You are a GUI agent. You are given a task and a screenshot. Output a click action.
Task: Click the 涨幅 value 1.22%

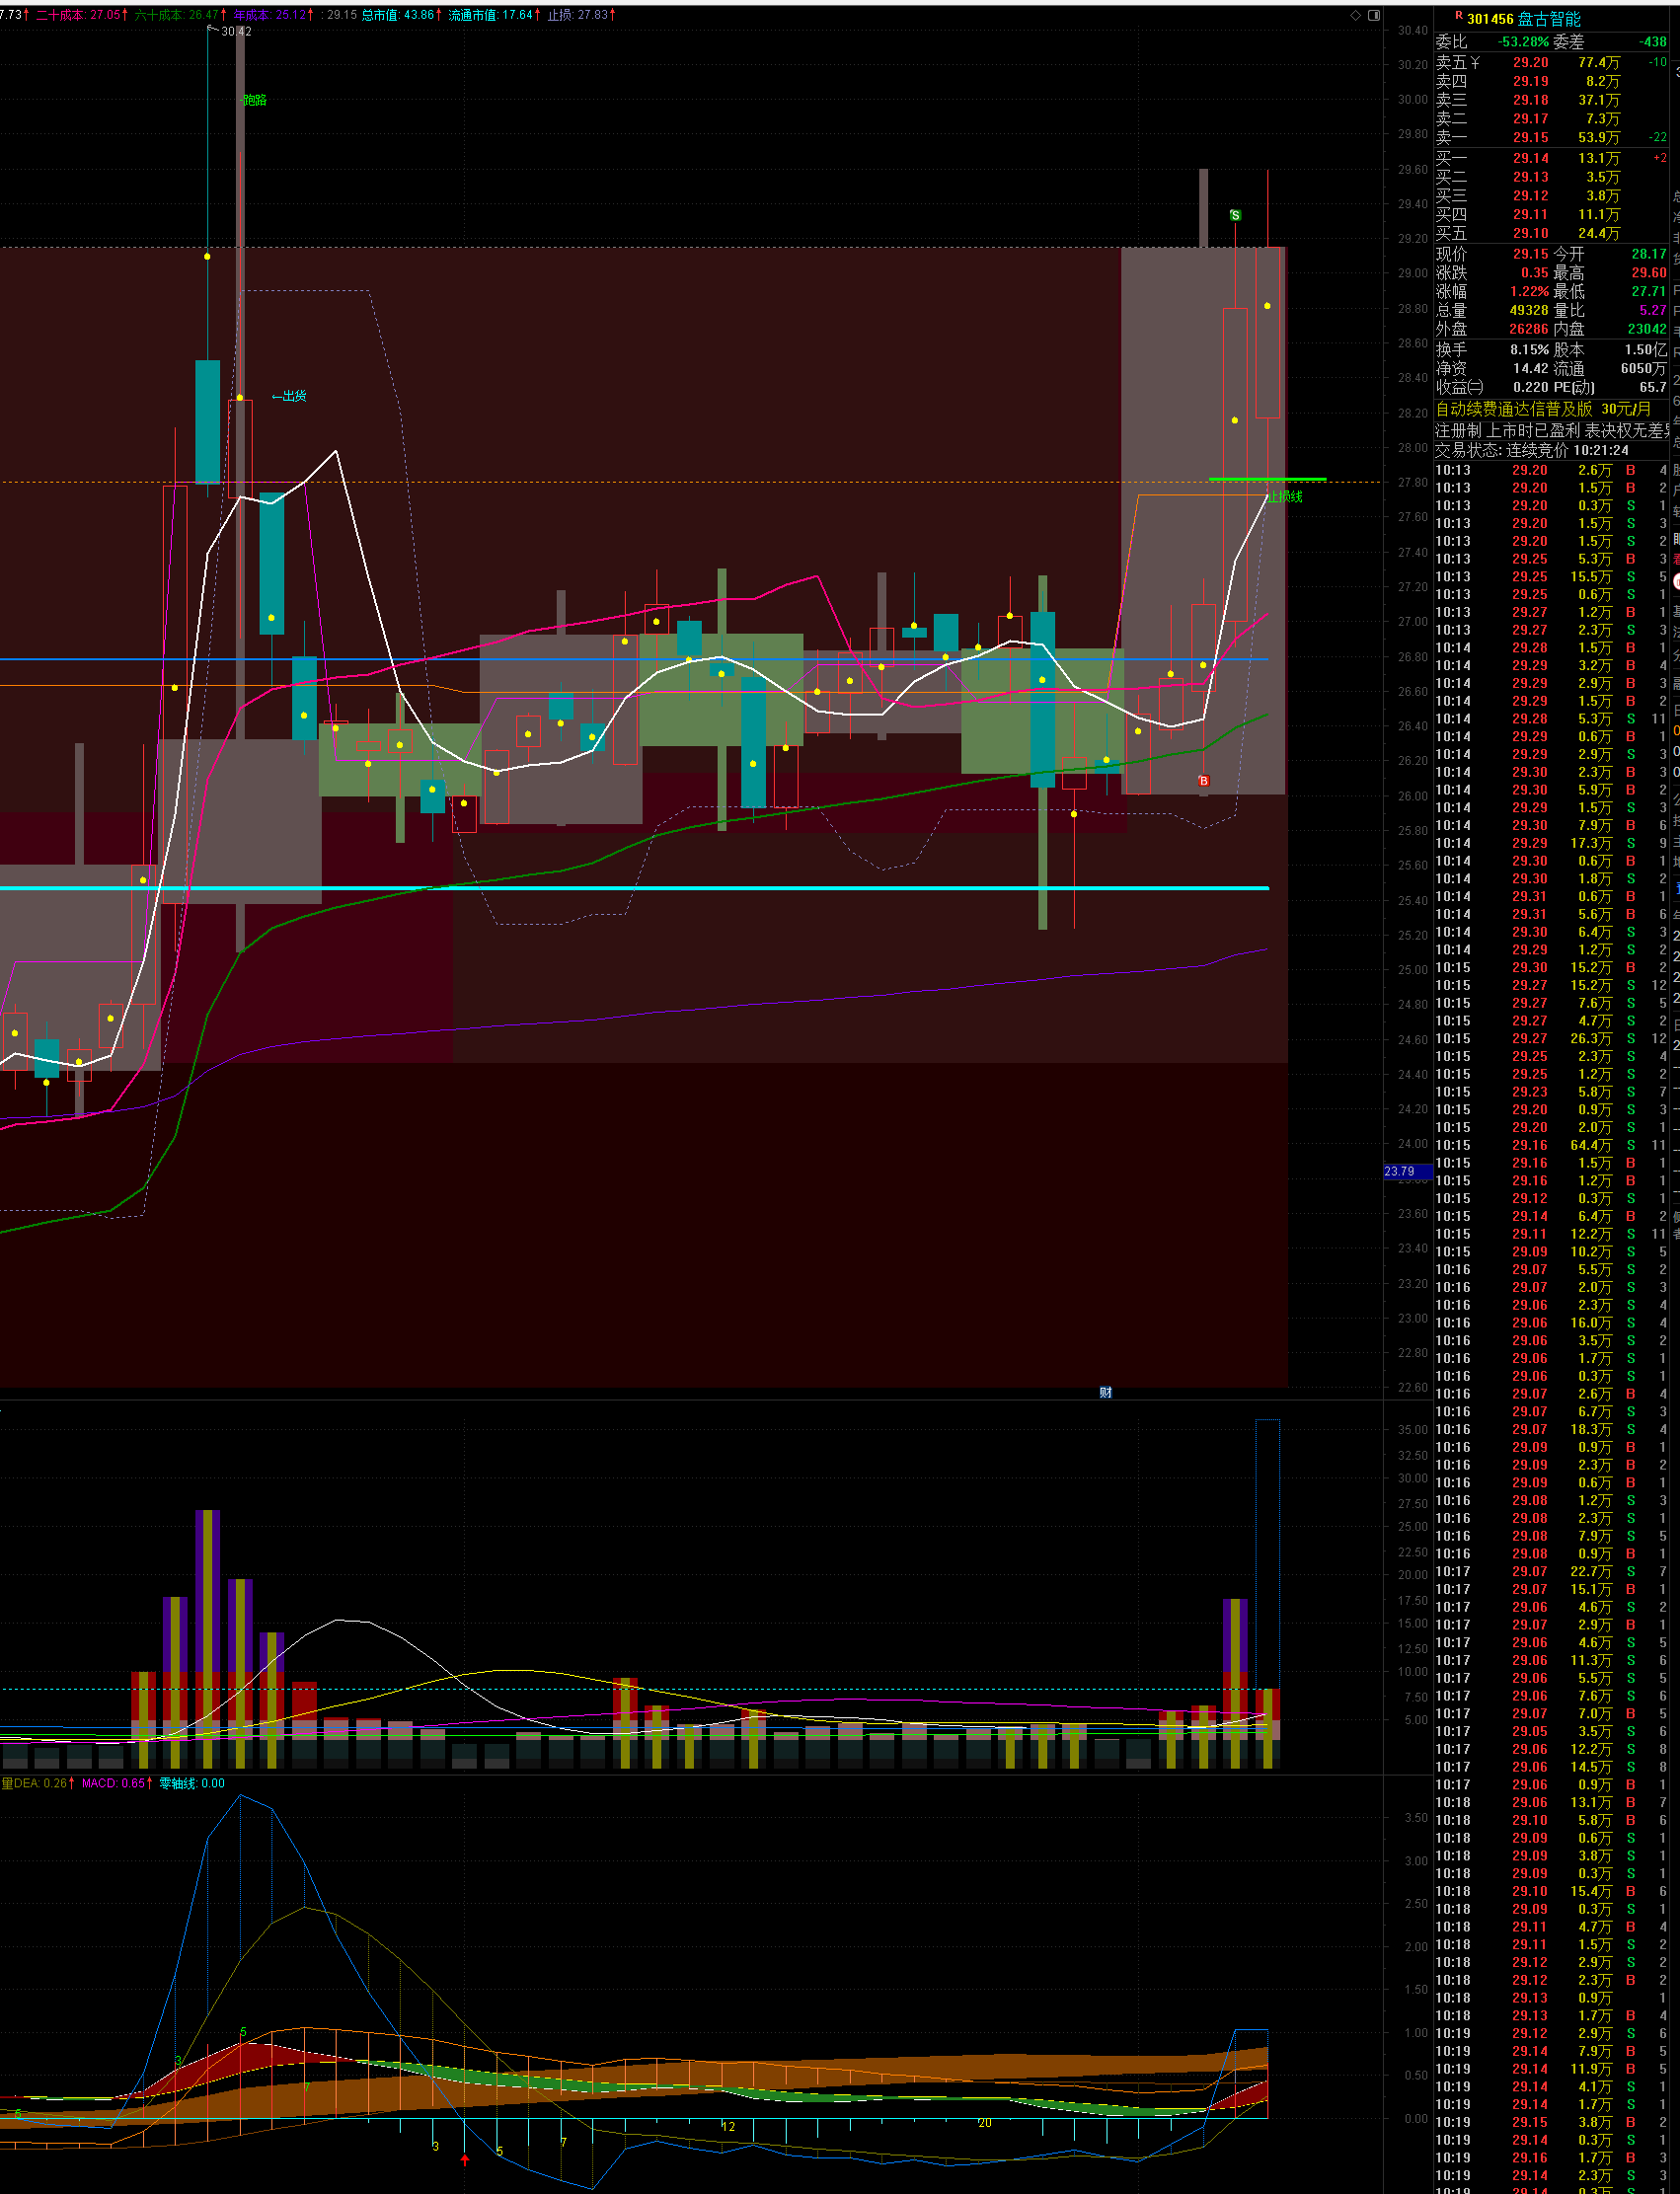(1529, 291)
